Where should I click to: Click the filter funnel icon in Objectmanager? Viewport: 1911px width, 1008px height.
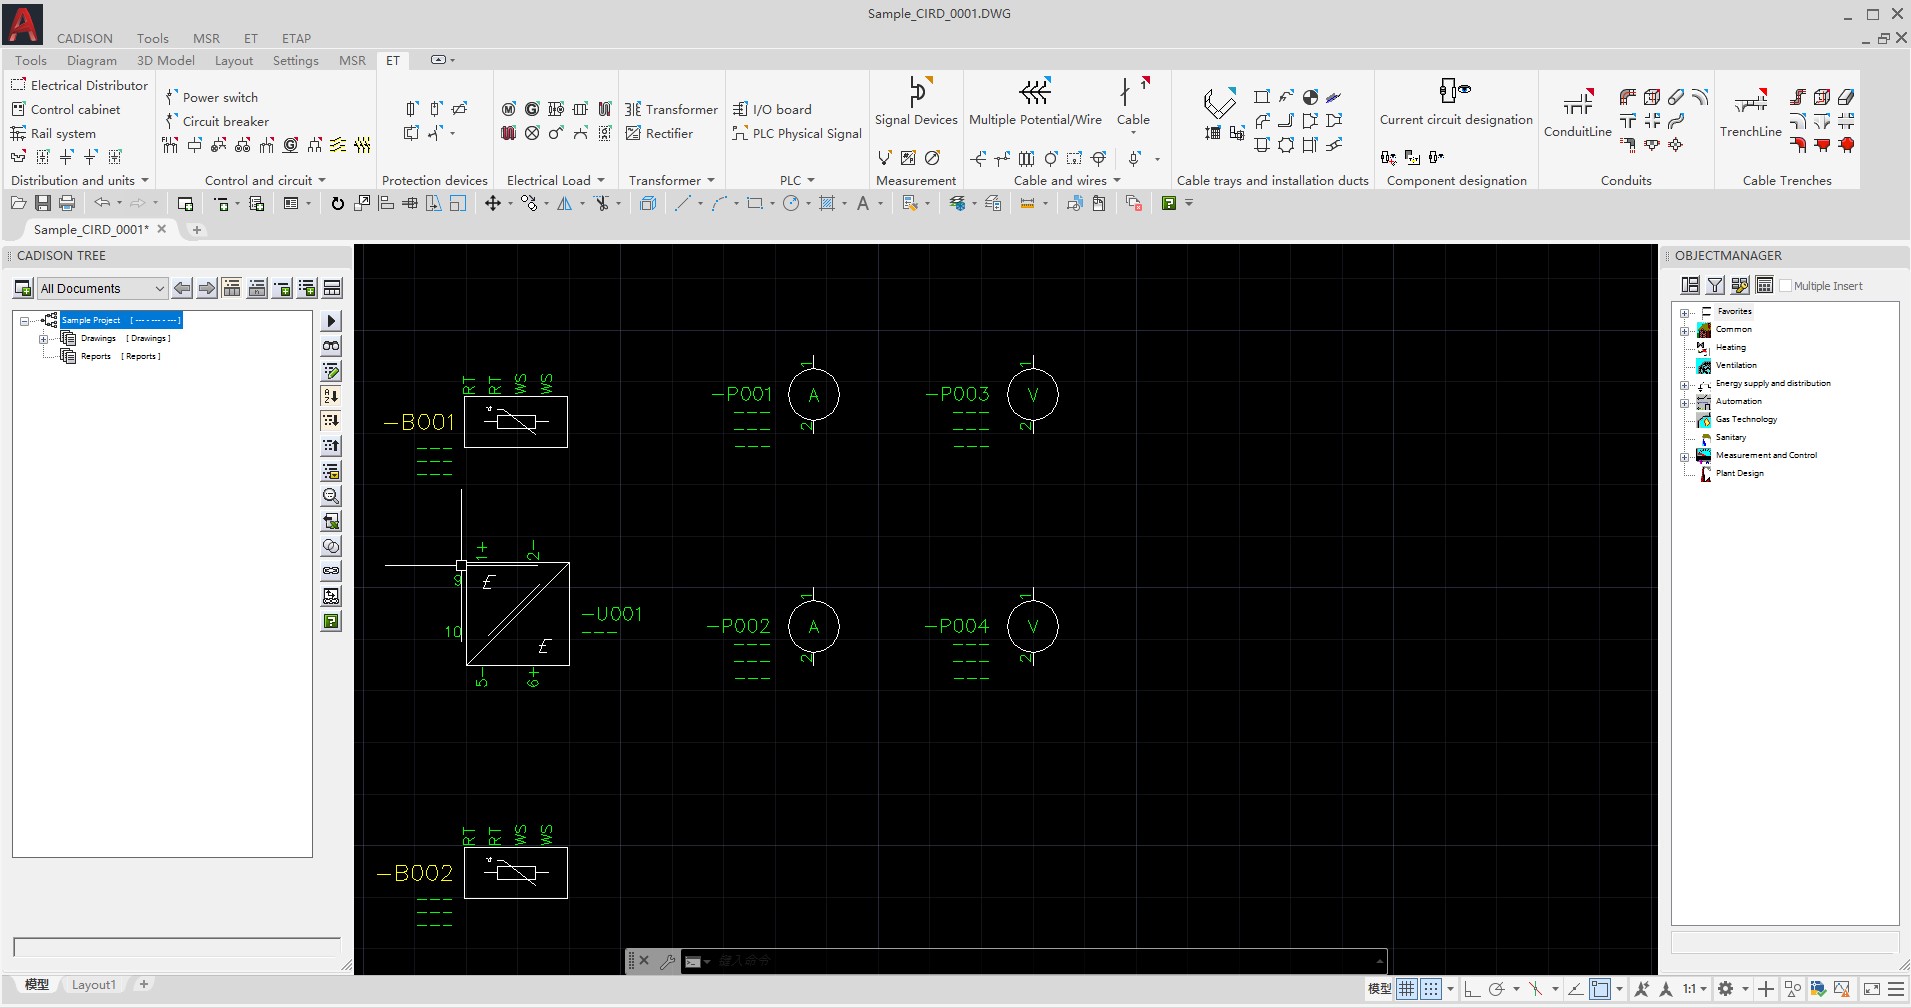(x=1715, y=286)
